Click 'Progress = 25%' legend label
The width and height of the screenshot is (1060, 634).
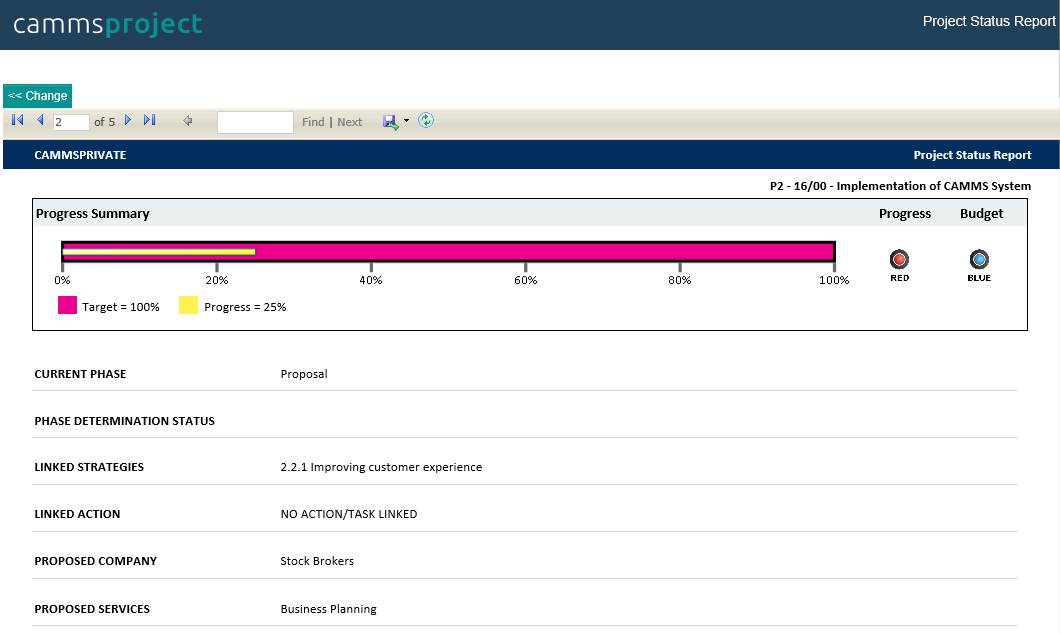pyautogui.click(x=245, y=307)
